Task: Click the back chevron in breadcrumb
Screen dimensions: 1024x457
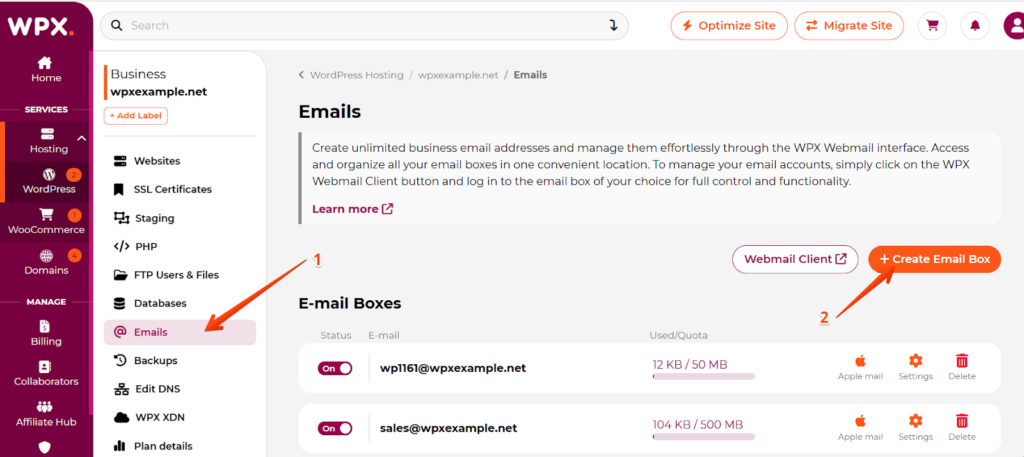Action: (x=302, y=75)
